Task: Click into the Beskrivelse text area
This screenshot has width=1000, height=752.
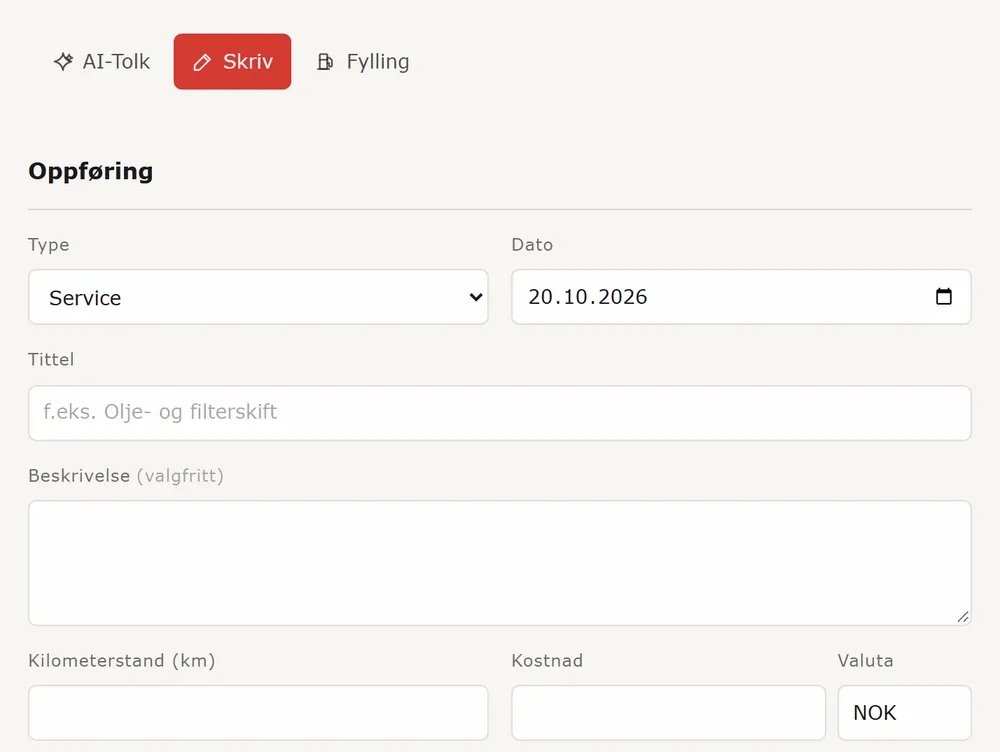Action: pos(500,563)
